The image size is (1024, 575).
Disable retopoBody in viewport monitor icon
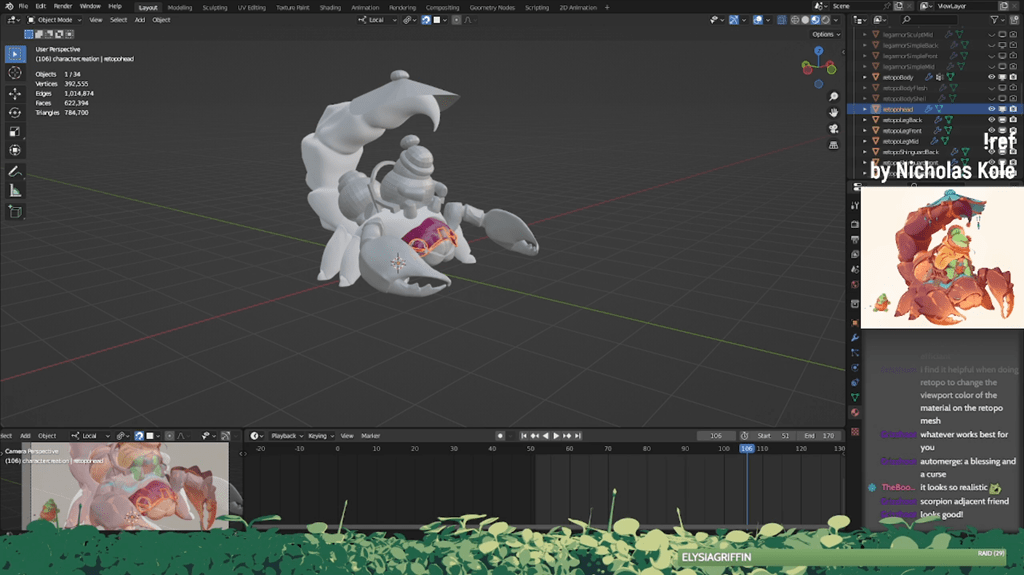[1002, 77]
